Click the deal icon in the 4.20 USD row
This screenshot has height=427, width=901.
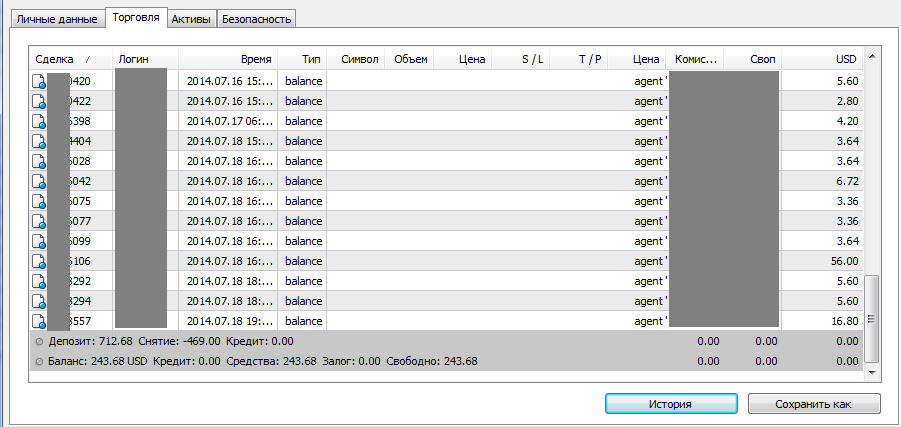[x=39, y=121]
